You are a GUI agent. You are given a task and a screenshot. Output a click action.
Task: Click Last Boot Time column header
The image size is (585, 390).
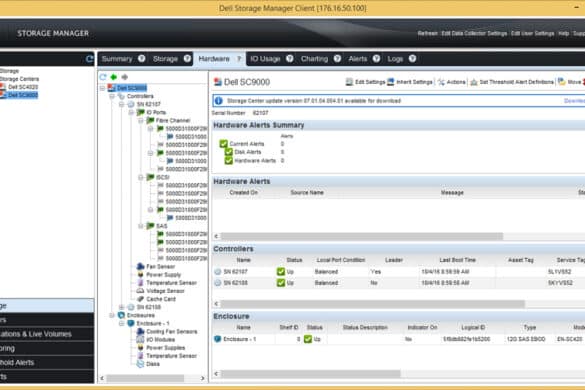pyautogui.click(x=457, y=260)
